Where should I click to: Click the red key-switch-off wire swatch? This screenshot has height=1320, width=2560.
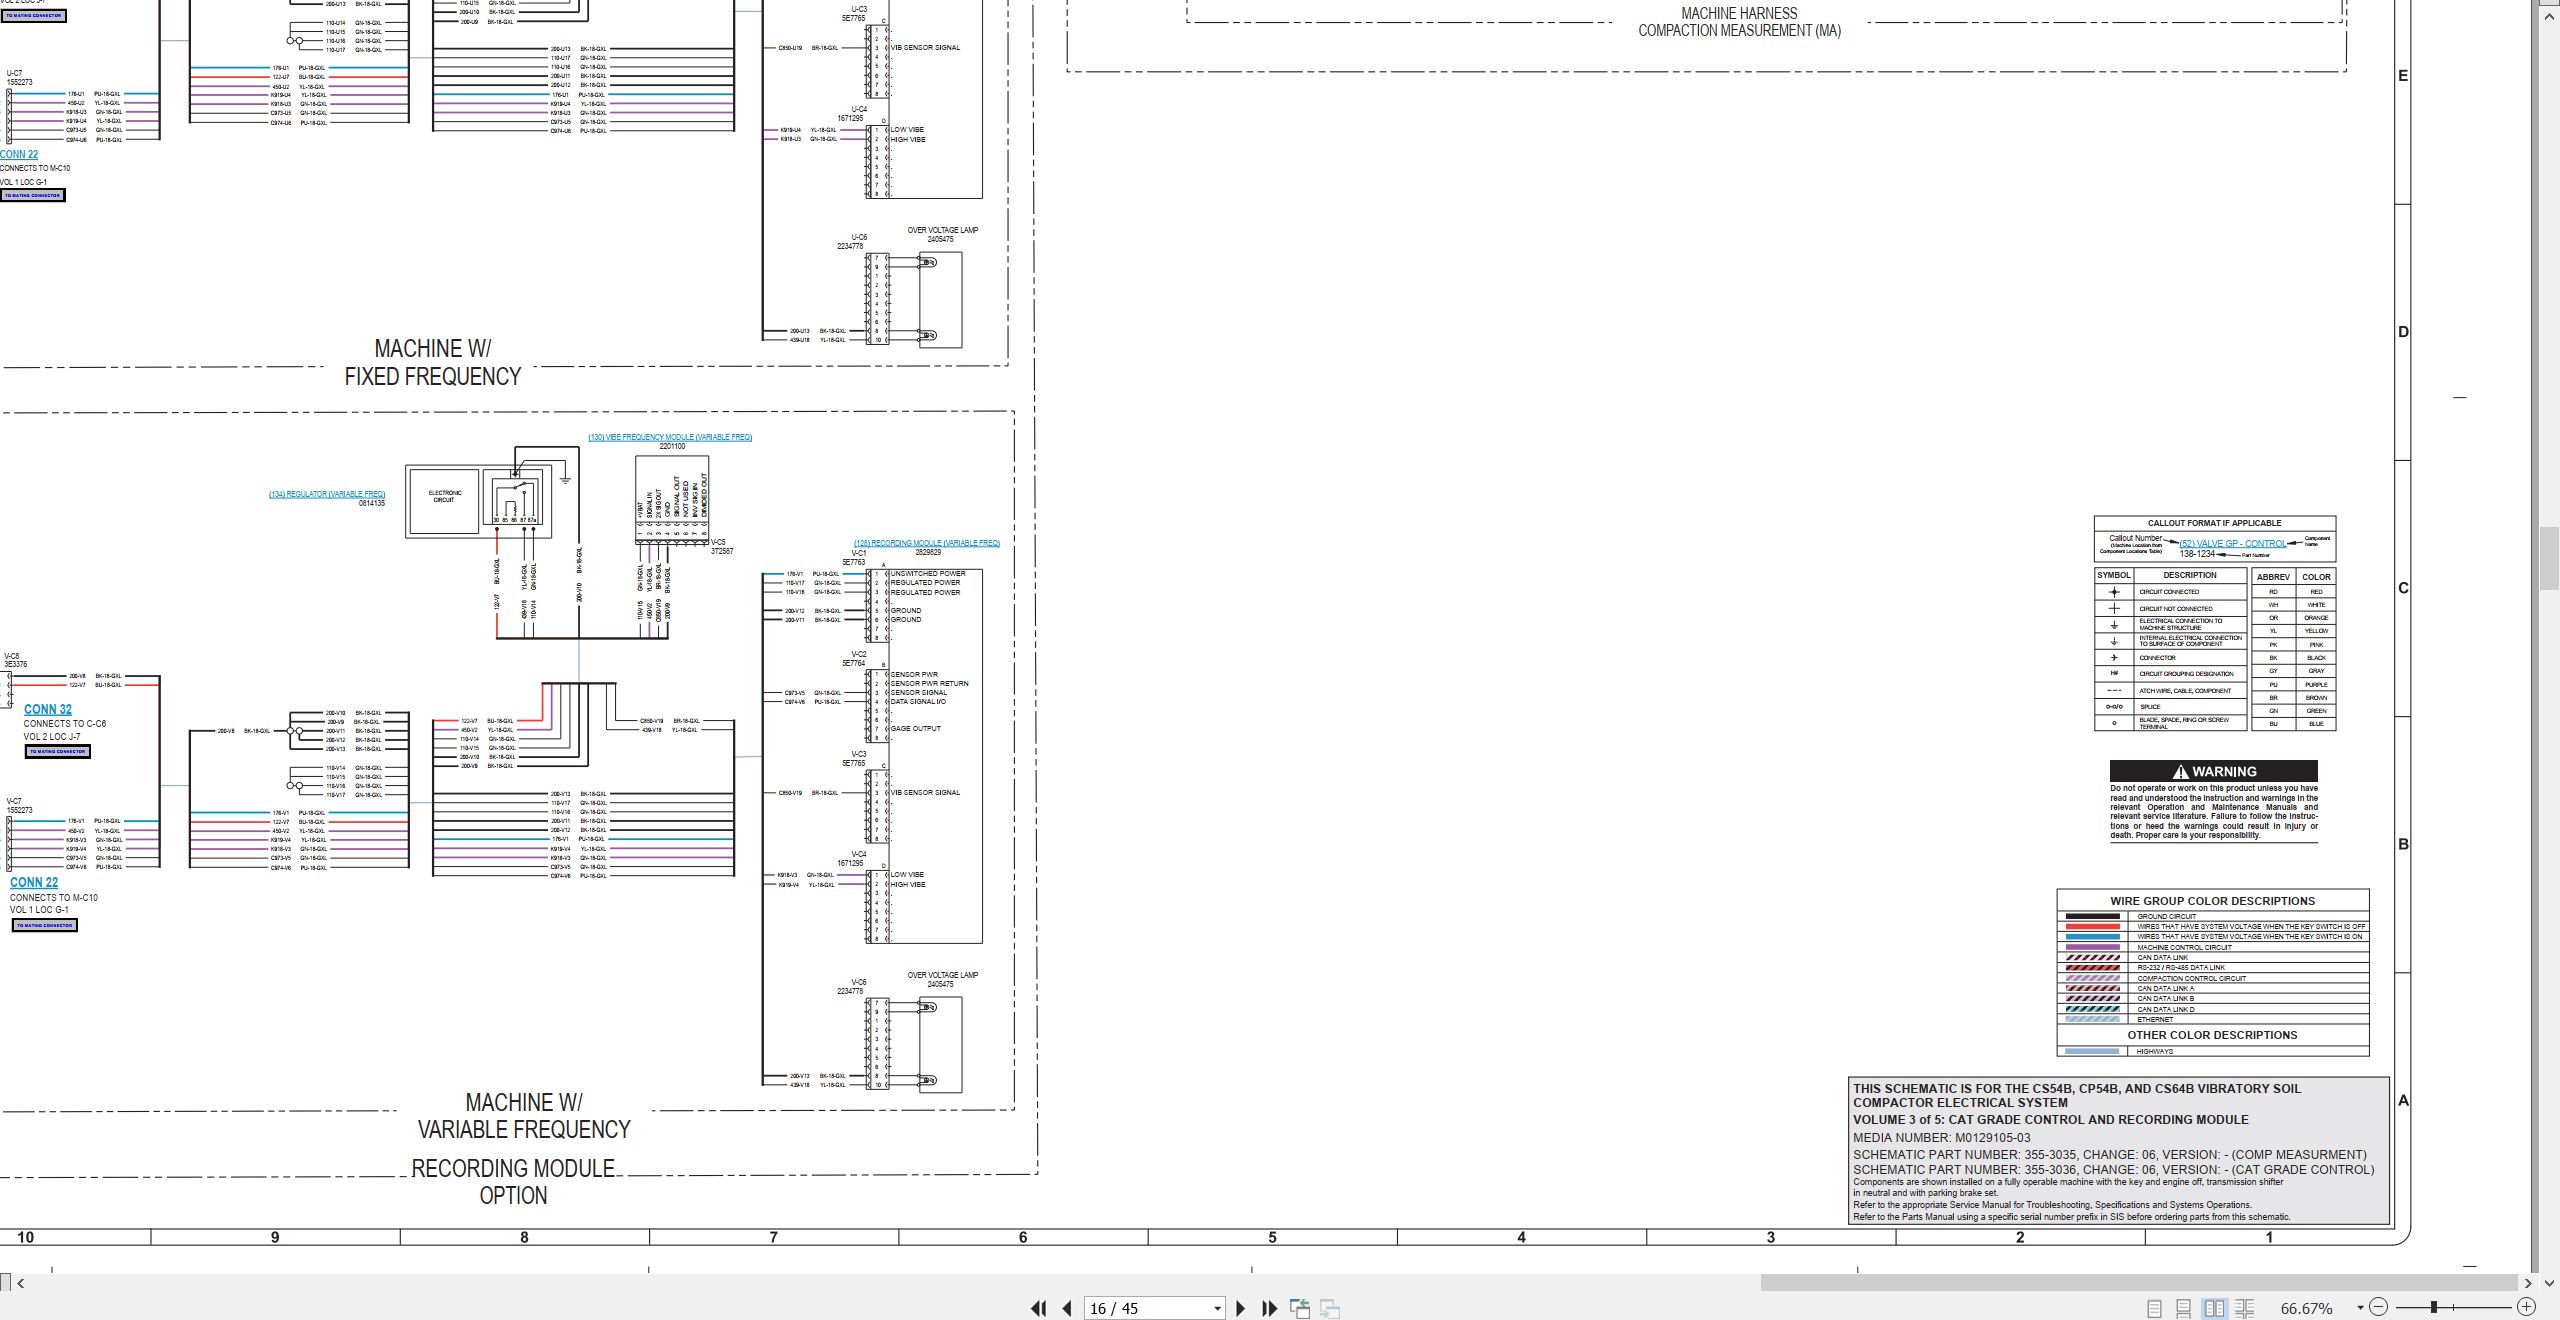pyautogui.click(x=2092, y=927)
